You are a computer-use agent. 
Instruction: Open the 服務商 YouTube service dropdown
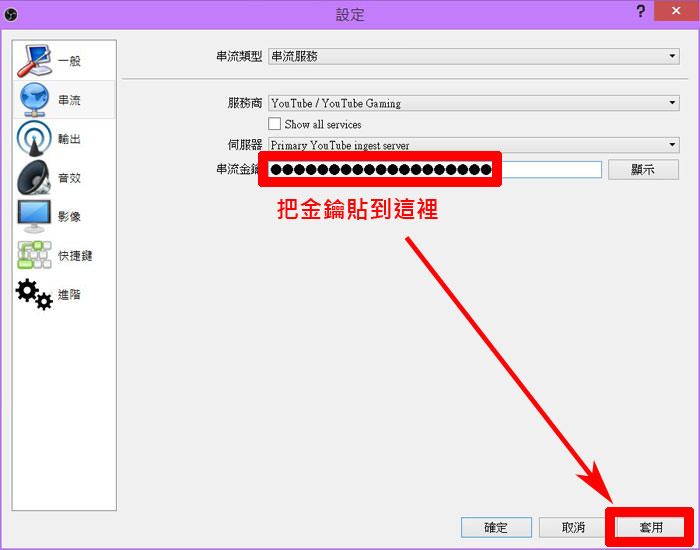(474, 103)
